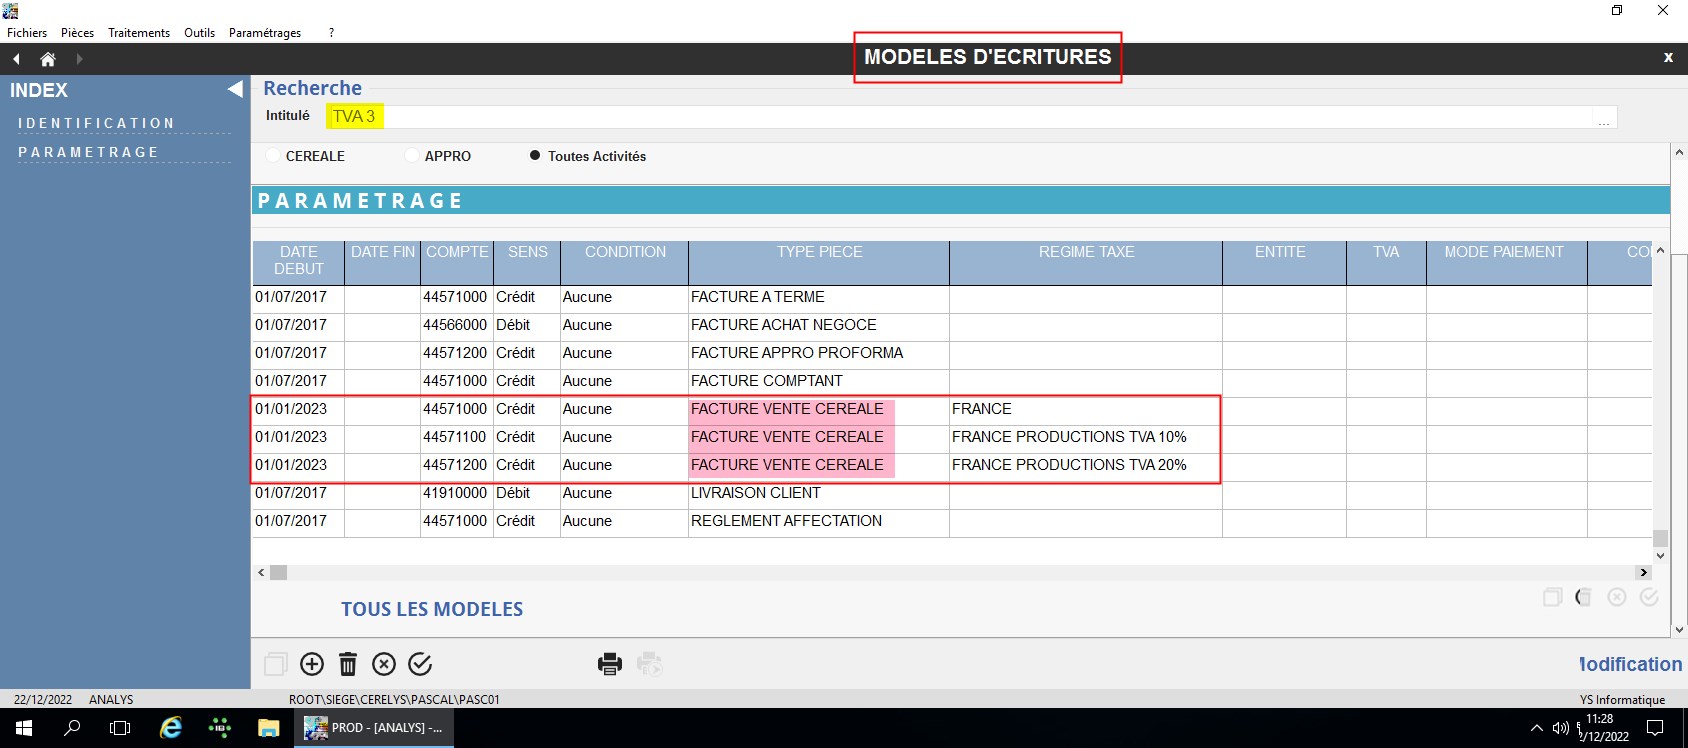Click the table's horizontal scrollbar right arrow
The height and width of the screenshot is (748, 1688).
(x=1642, y=573)
